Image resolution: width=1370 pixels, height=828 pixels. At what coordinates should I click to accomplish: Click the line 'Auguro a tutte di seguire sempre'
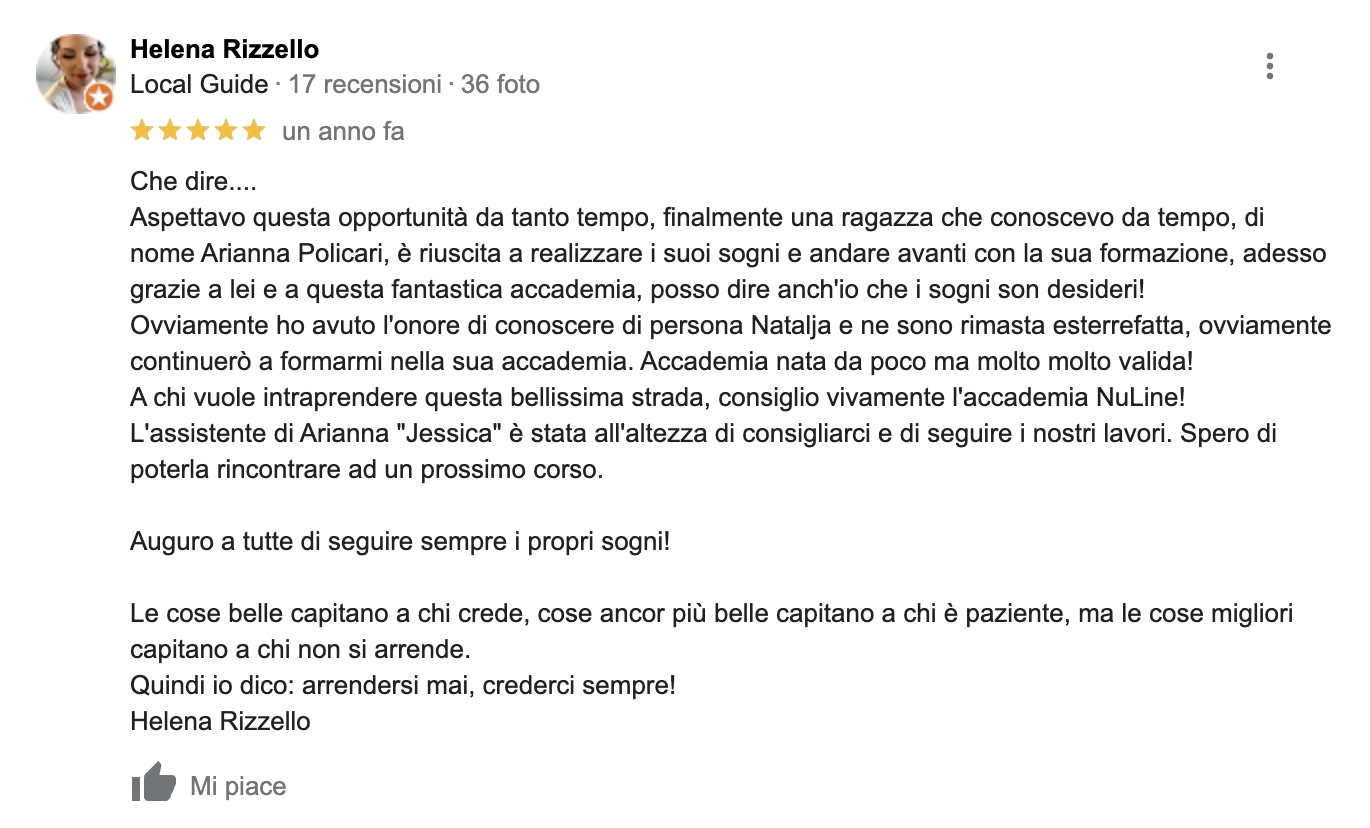[x=400, y=542]
